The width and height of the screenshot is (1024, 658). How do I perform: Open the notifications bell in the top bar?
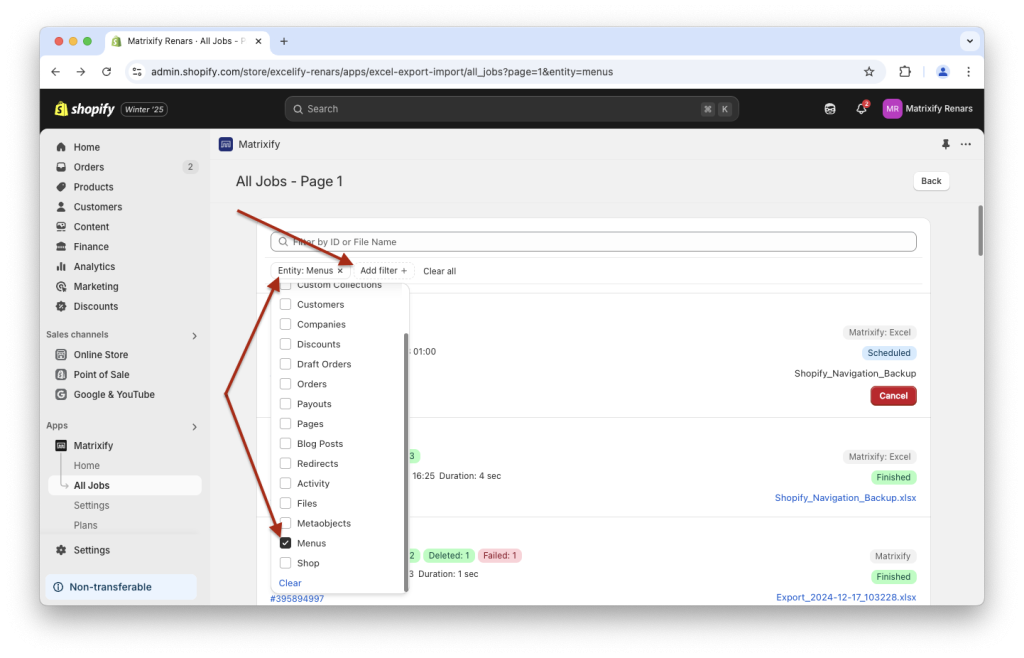(861, 108)
